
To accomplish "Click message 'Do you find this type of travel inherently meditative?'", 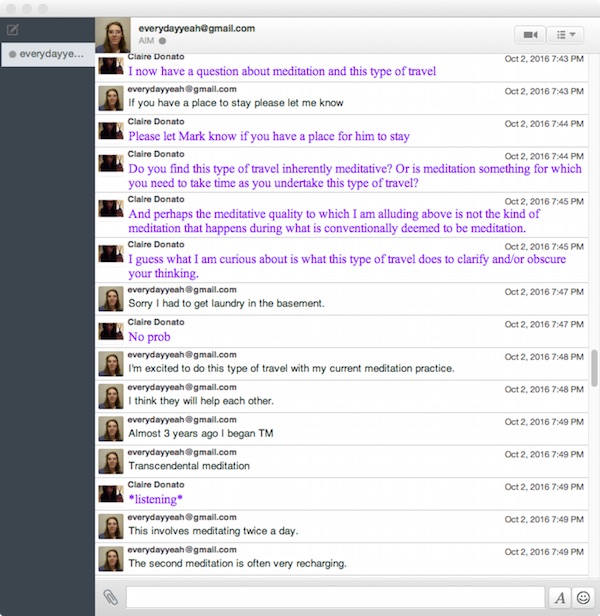I will click(355, 176).
